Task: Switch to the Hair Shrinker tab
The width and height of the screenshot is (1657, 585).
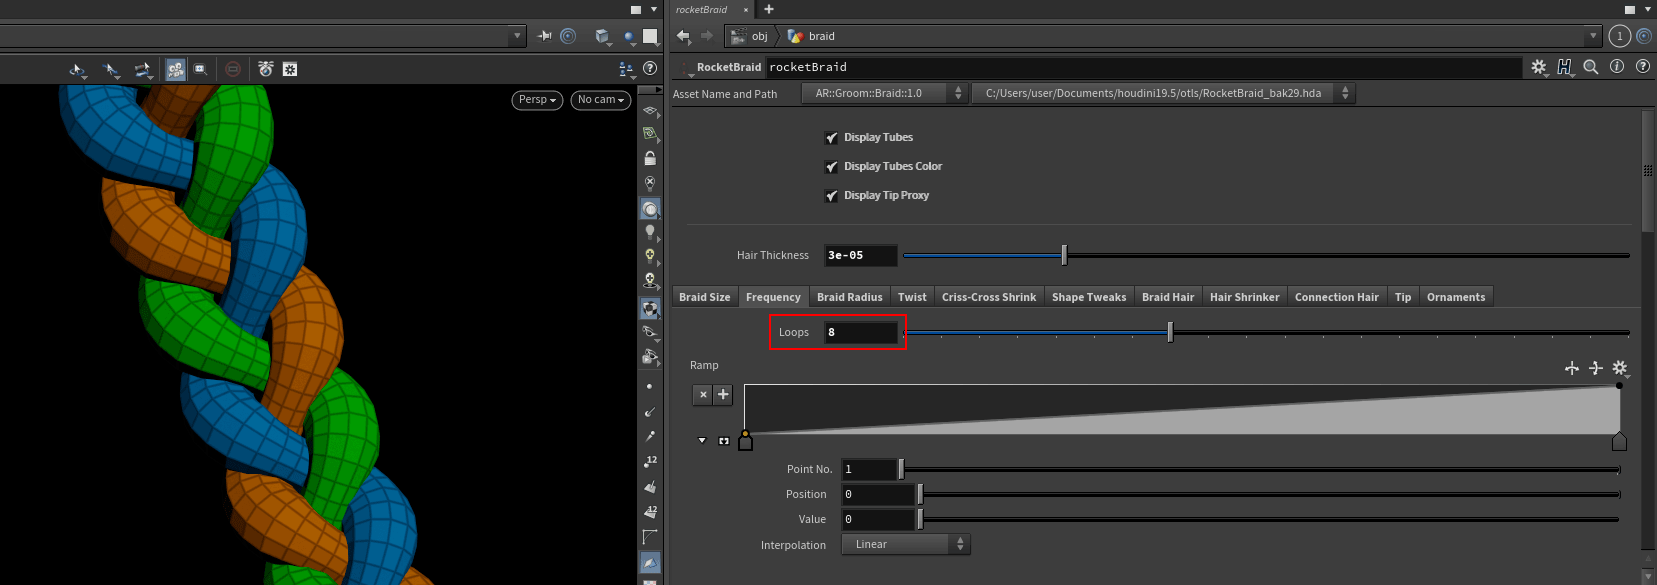Action: 1244,297
